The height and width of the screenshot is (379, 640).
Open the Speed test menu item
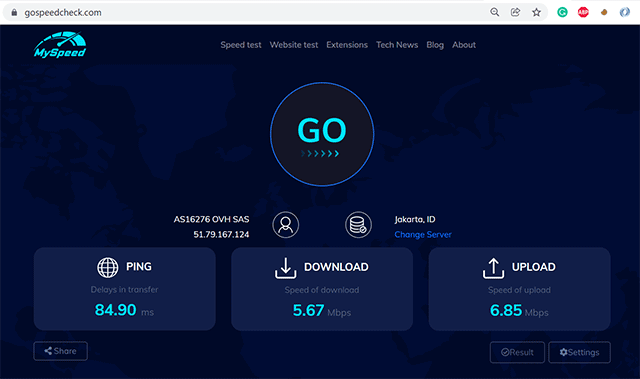241,45
